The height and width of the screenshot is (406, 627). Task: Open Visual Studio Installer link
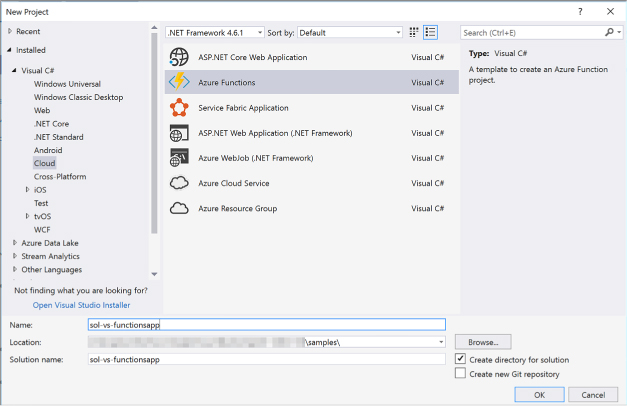(x=82, y=305)
